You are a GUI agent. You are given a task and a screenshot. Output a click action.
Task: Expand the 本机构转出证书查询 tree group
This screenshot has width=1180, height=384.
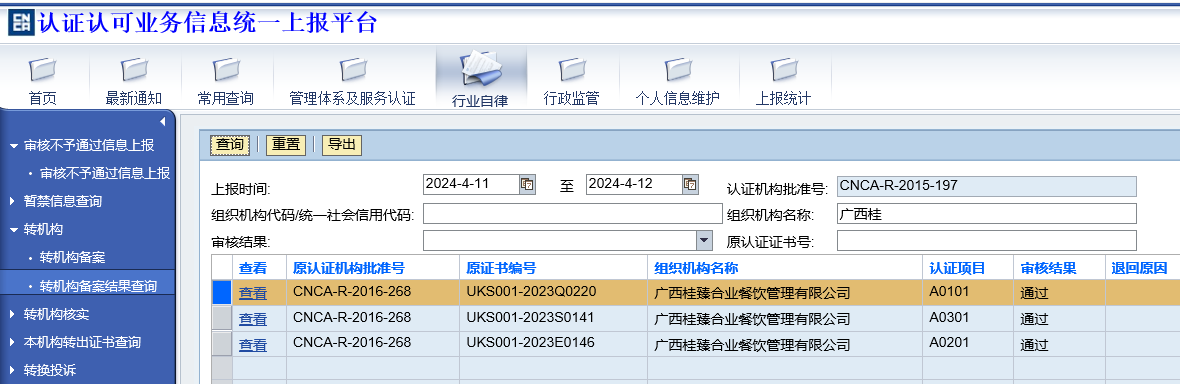click(13, 342)
